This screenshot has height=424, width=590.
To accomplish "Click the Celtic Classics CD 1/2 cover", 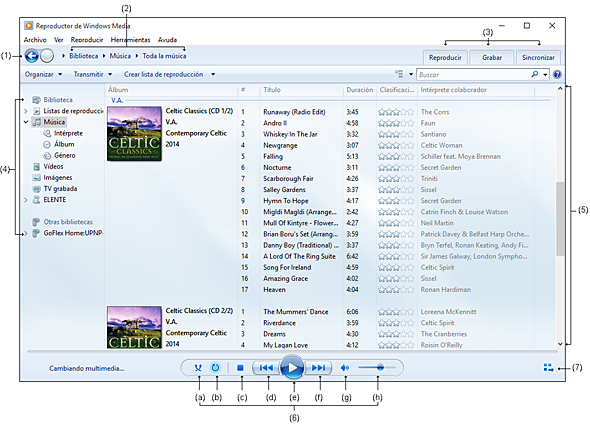I will [134, 134].
